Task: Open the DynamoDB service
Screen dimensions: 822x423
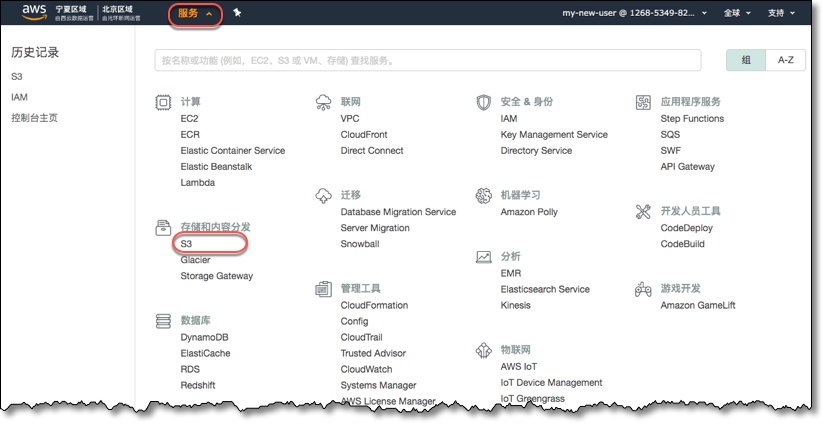Action: 204,338
